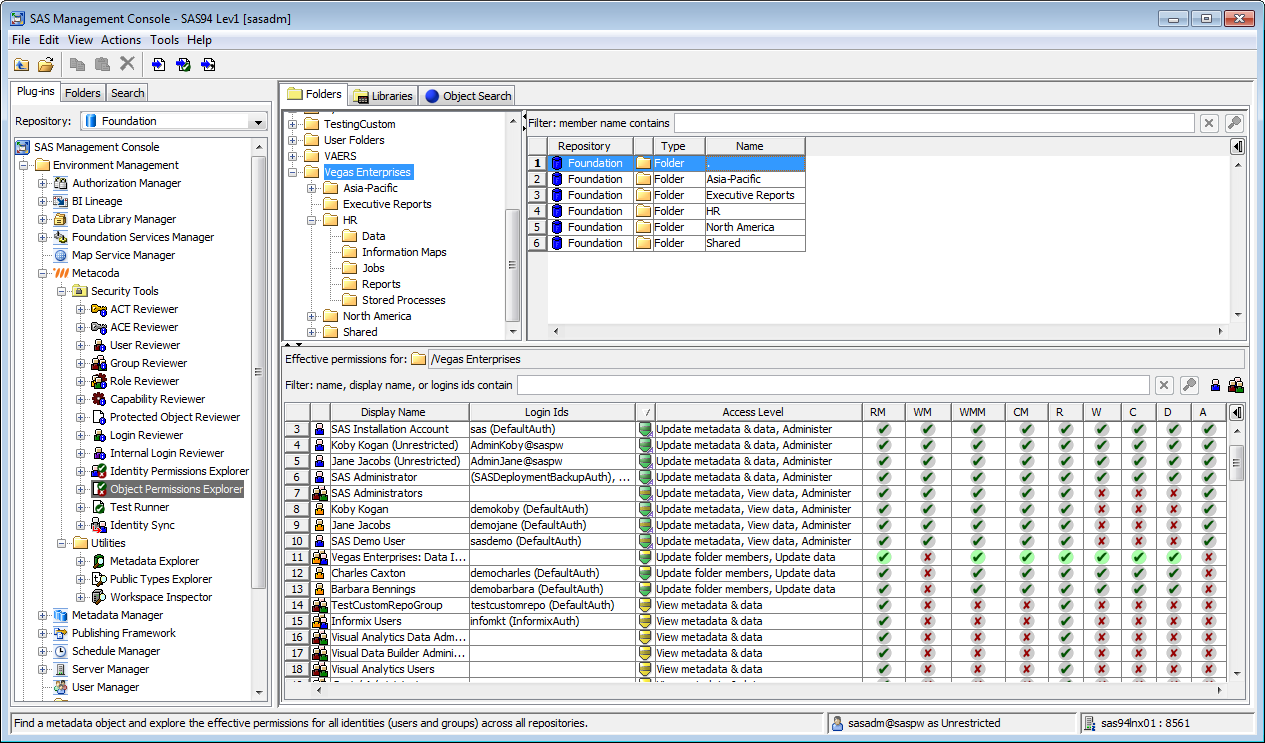This screenshot has height=743, width=1265.
Task: Click the ACT Reviewer plug-in icon
Action: point(99,309)
